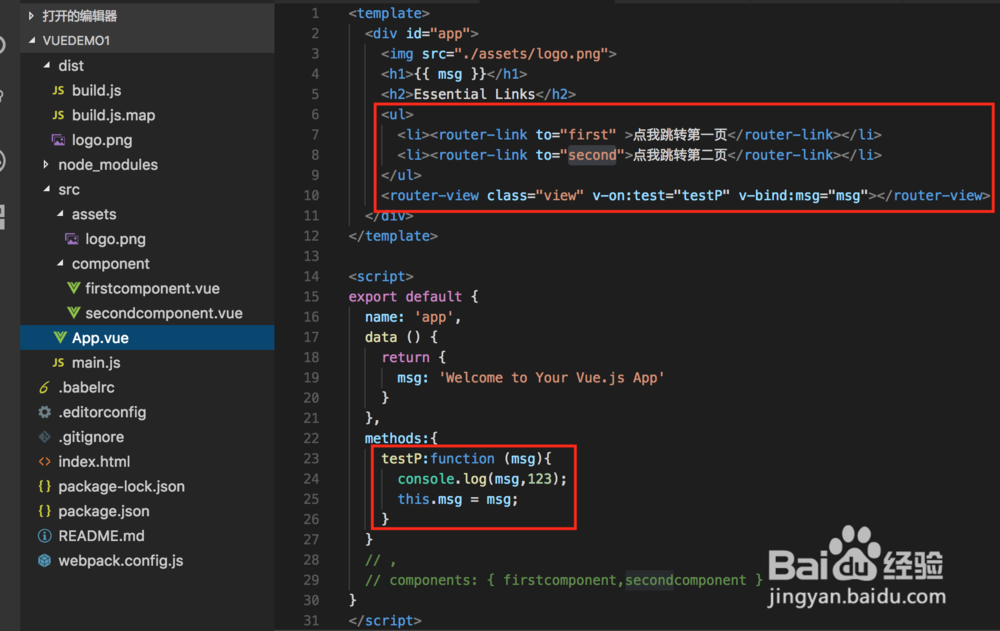Open main.js file
1000x631 pixels.
96,363
